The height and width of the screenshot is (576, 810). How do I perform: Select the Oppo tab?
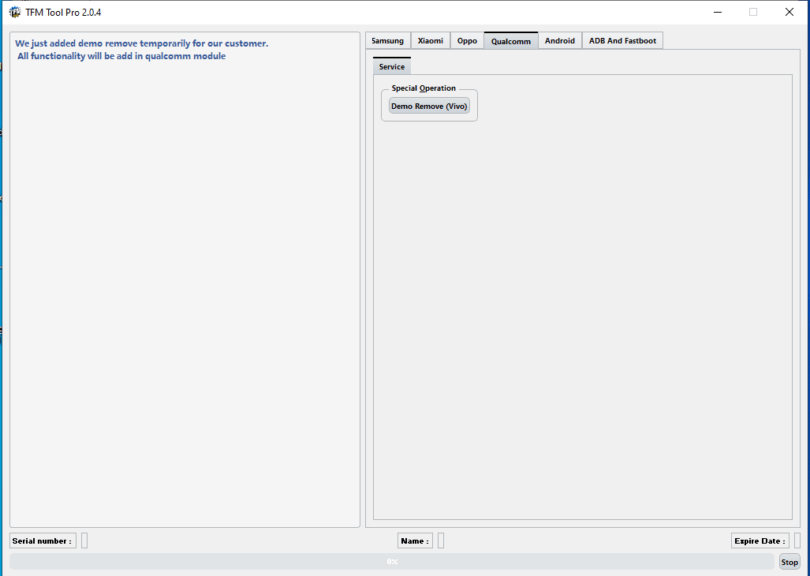pos(467,41)
